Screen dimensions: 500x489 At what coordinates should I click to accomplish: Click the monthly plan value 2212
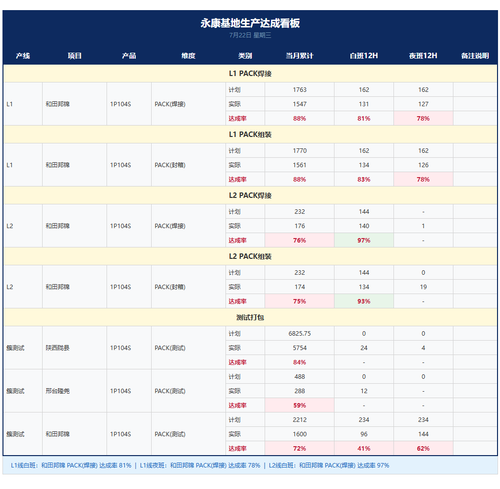(x=299, y=420)
